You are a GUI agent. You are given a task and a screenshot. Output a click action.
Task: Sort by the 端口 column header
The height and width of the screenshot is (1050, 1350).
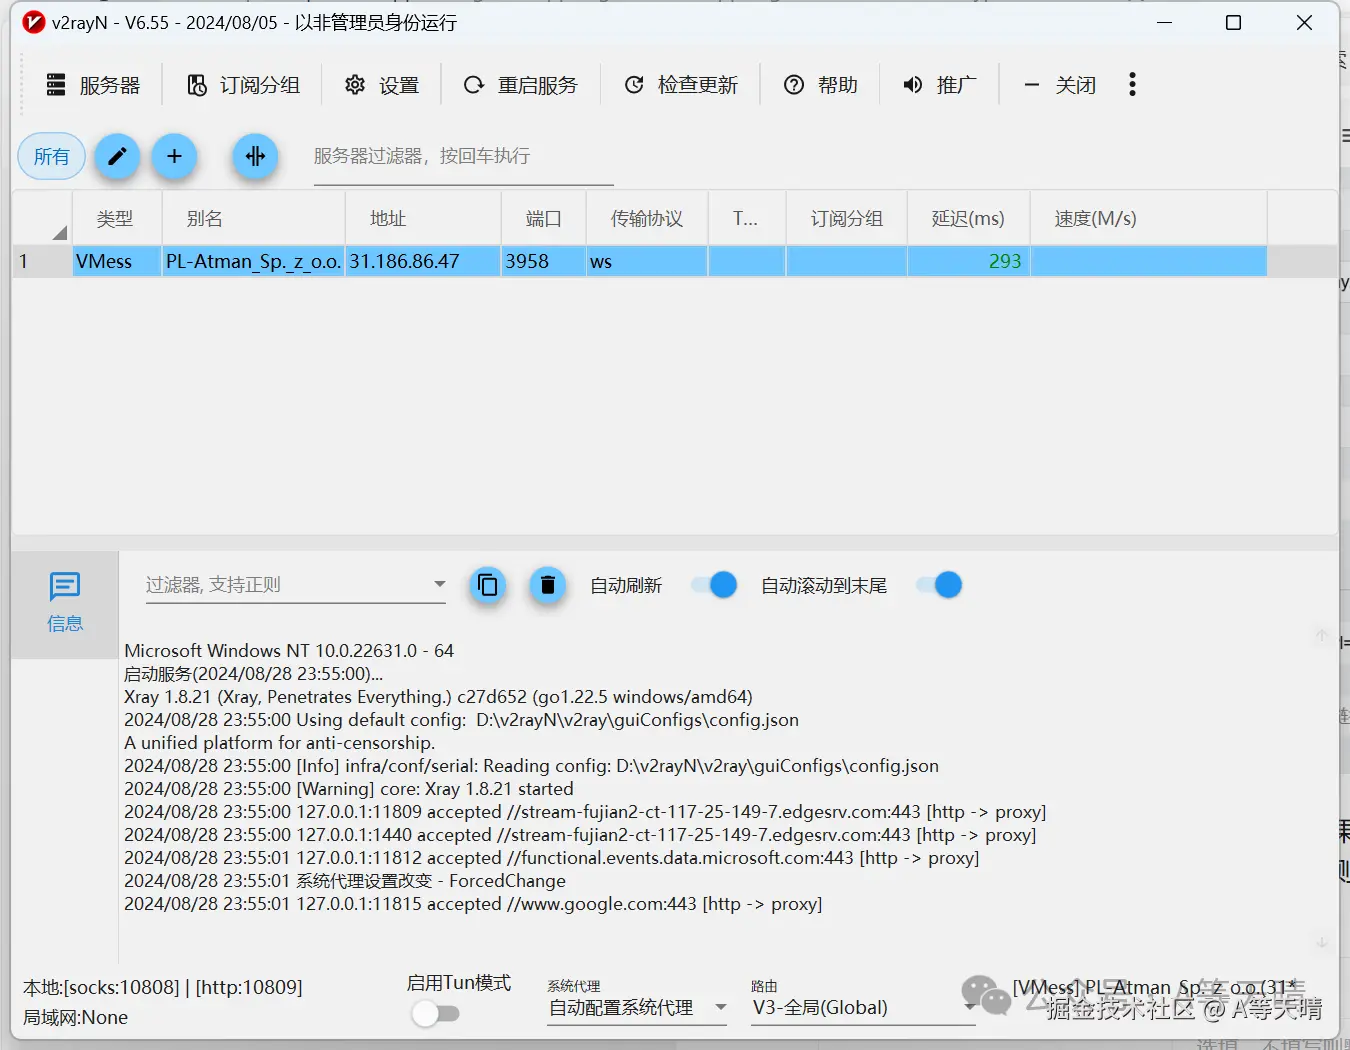(543, 218)
